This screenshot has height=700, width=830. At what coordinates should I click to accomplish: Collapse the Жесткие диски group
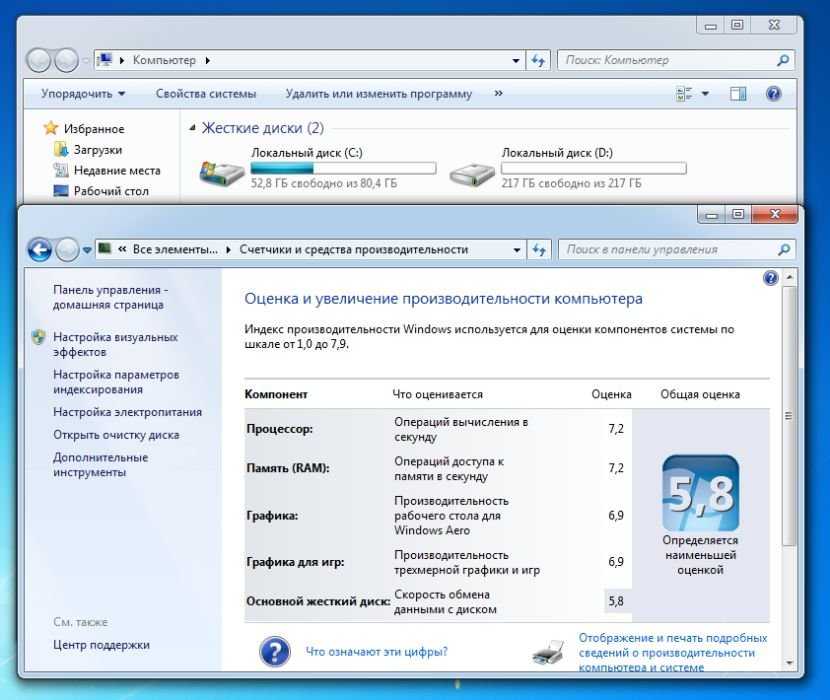point(192,128)
